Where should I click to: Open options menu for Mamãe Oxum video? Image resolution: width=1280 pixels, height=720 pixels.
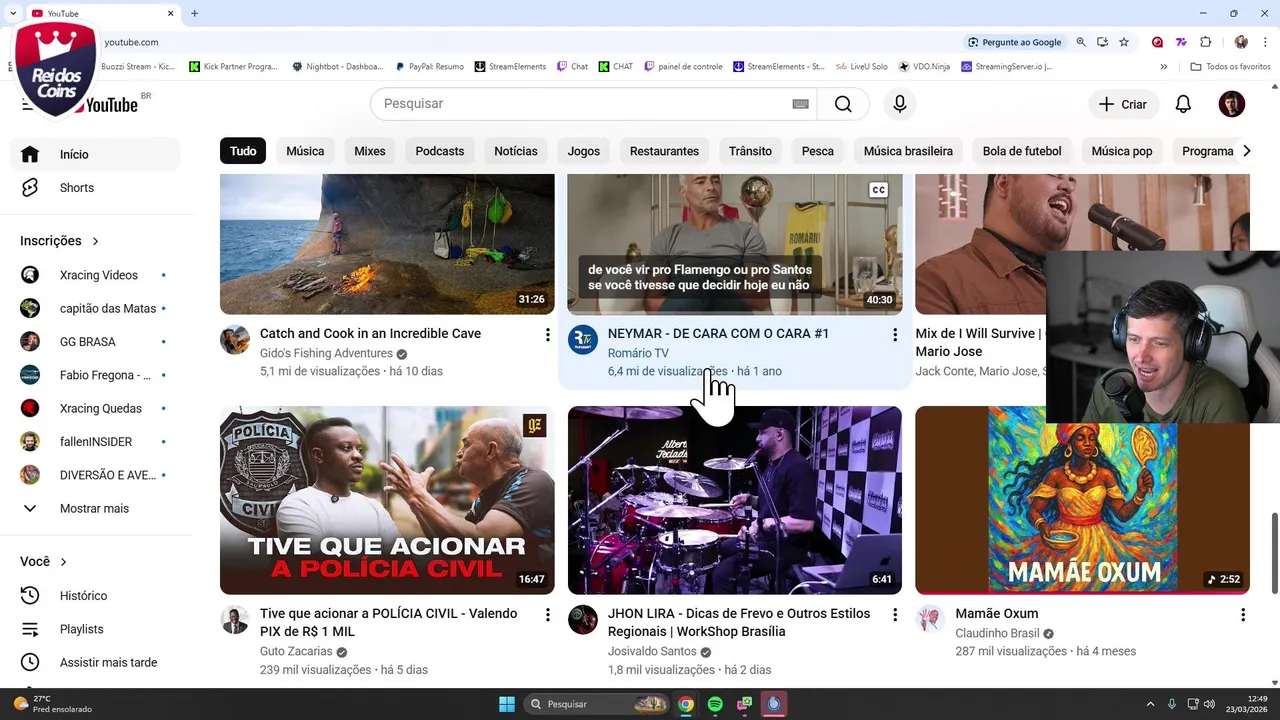coord(1243,615)
